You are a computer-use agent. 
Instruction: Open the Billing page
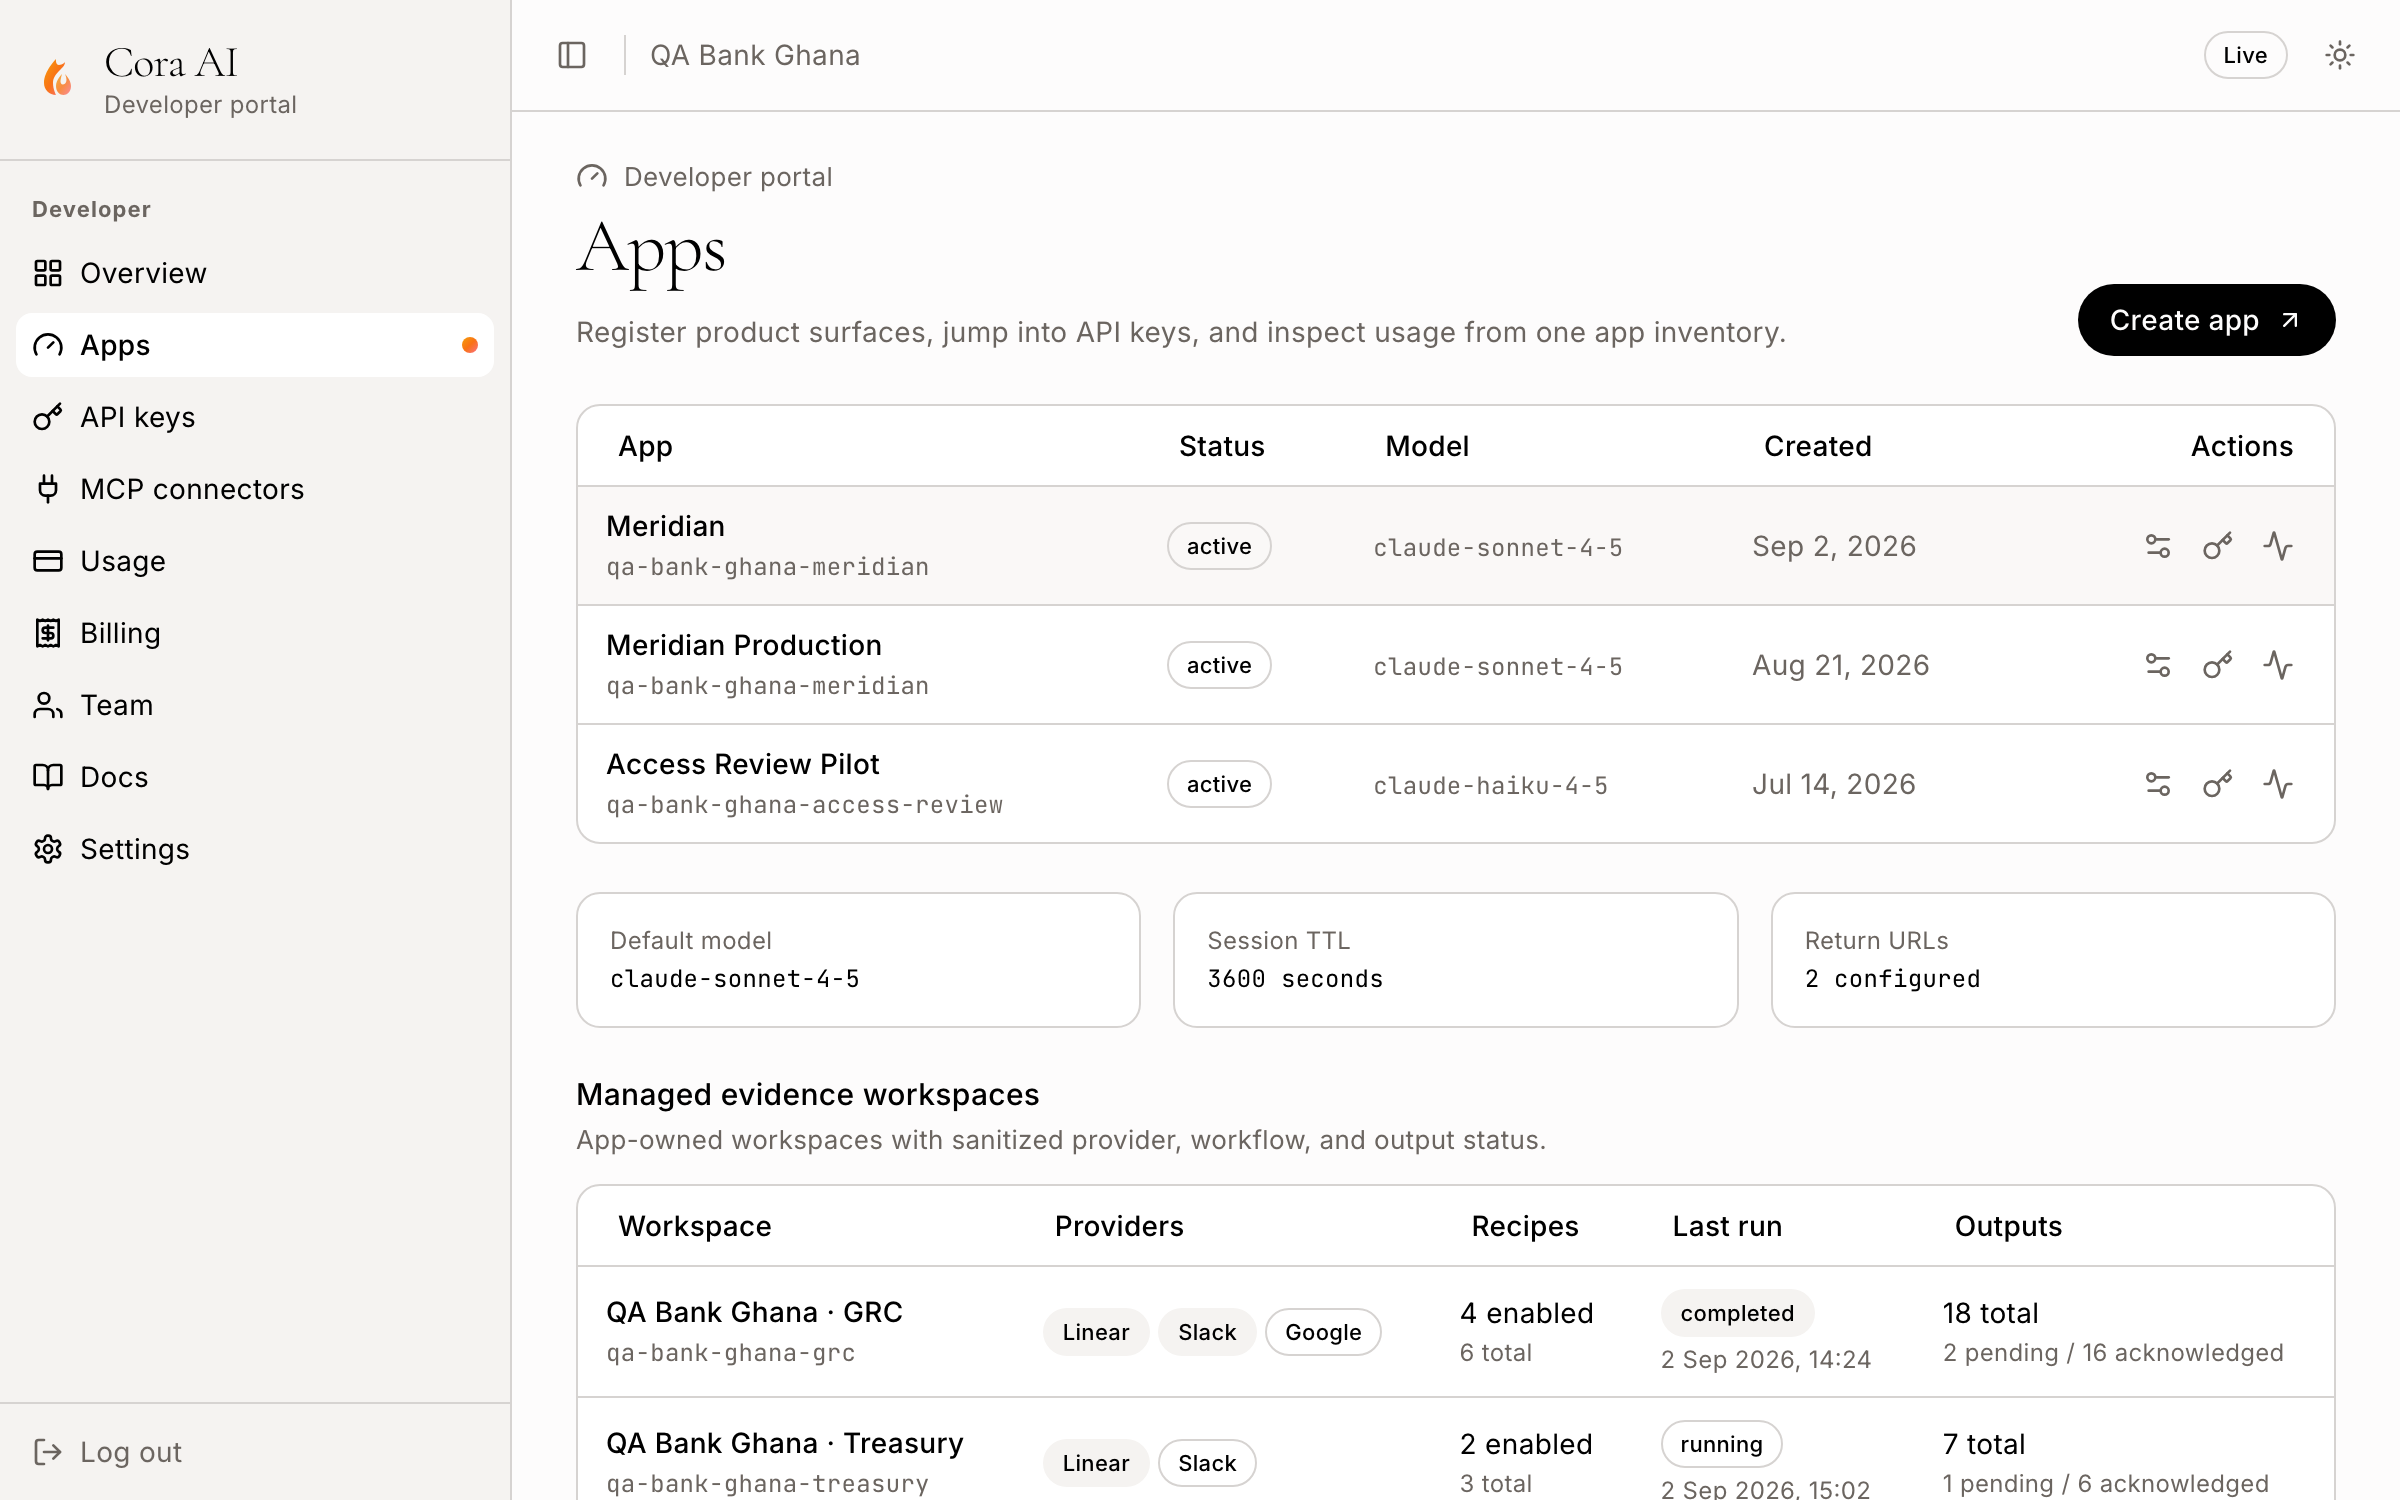(x=255, y=633)
